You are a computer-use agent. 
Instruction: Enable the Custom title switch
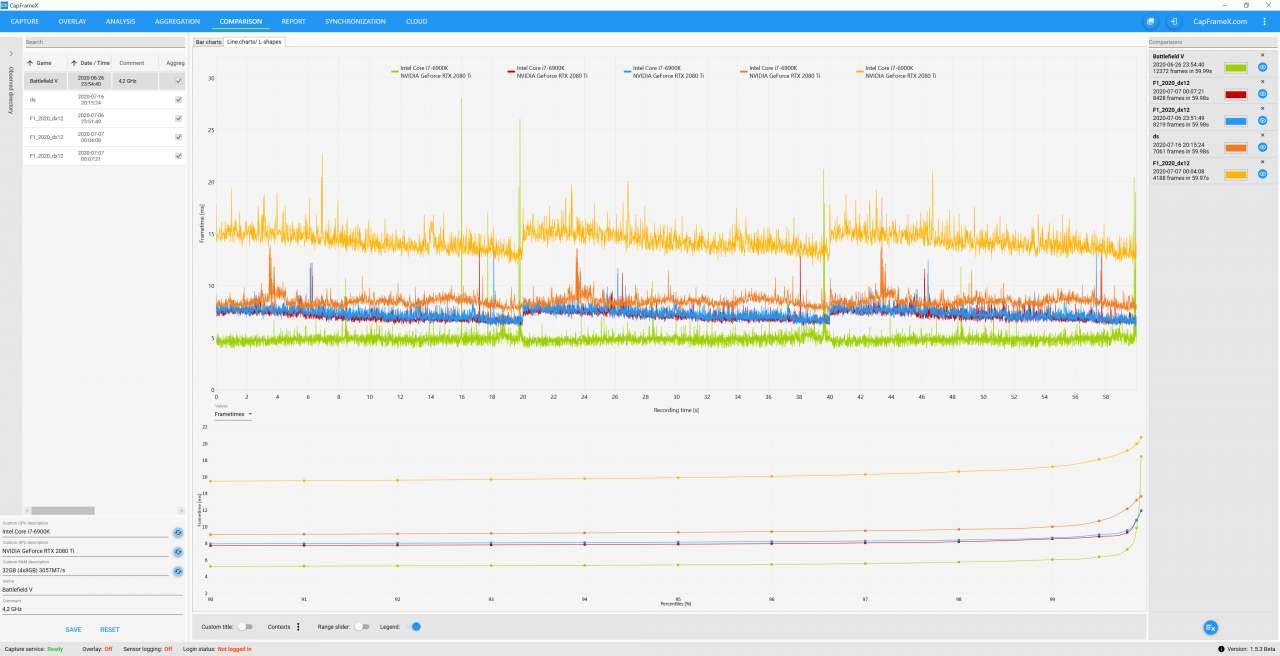[245, 627]
